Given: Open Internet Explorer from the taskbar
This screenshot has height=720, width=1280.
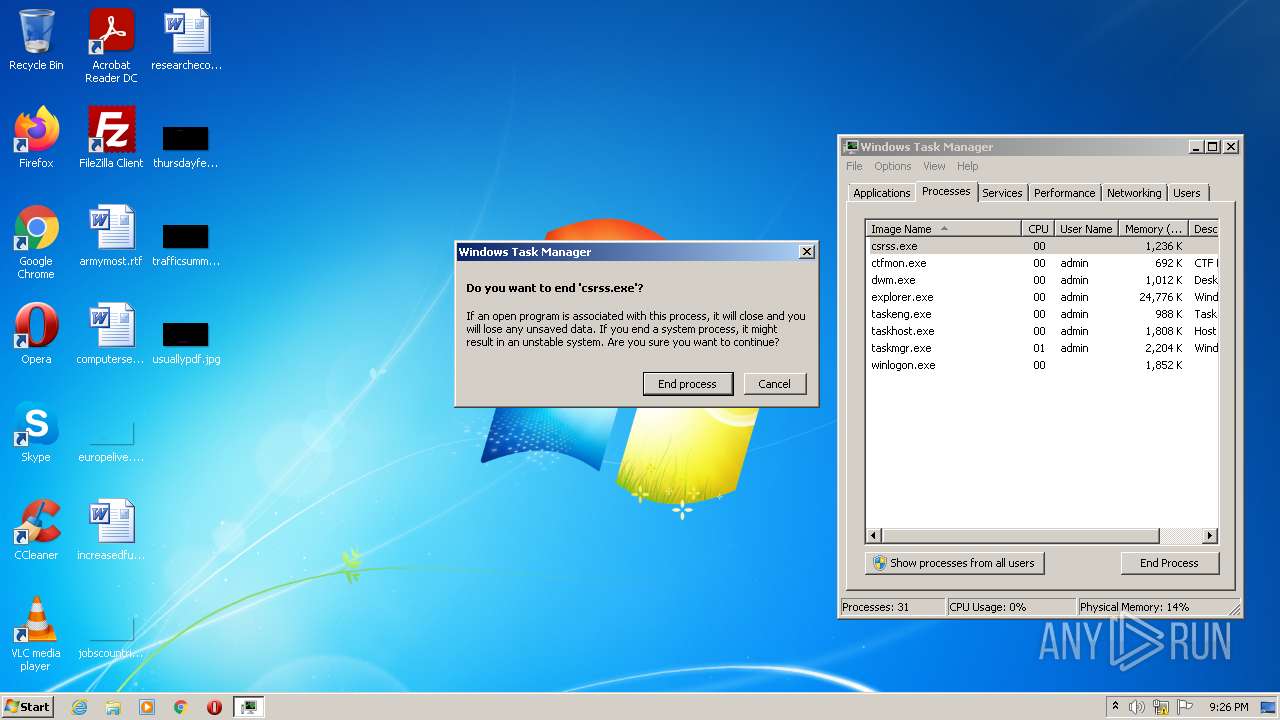Looking at the screenshot, I should [79, 707].
